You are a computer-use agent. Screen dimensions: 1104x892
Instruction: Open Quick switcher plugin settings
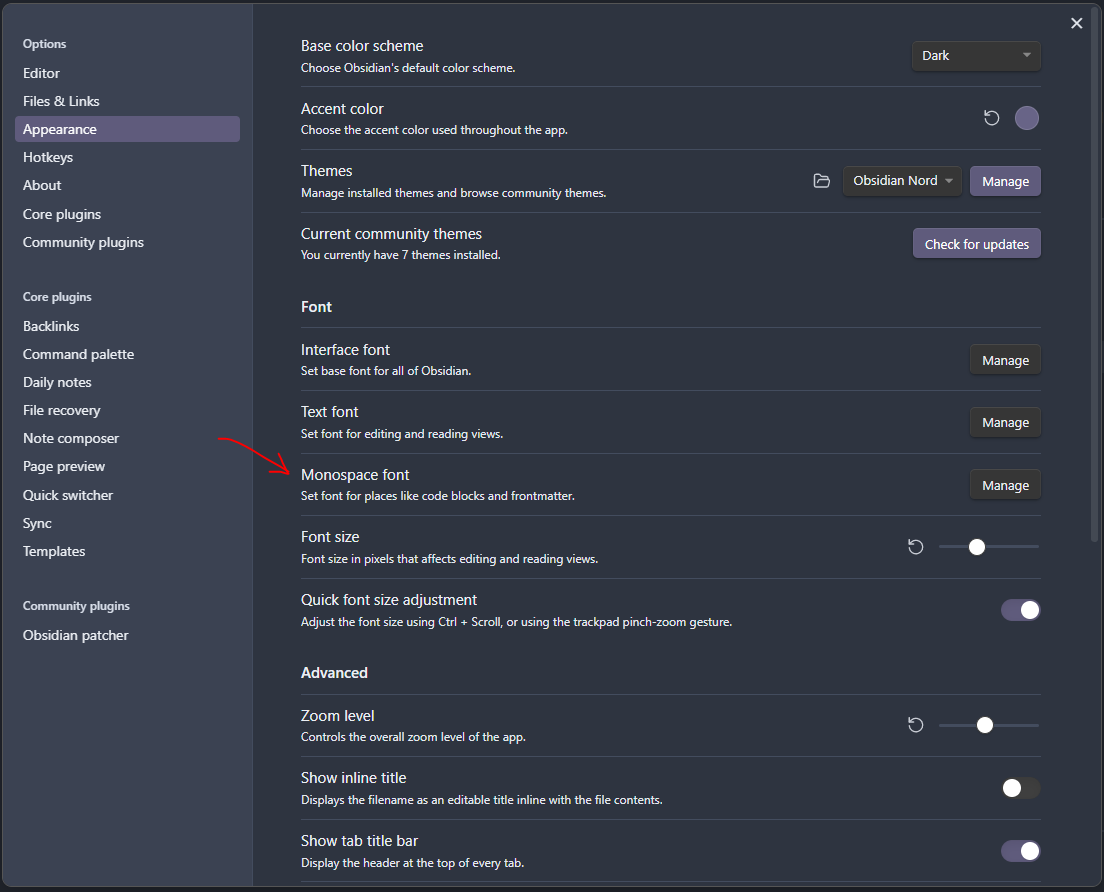(x=127, y=495)
